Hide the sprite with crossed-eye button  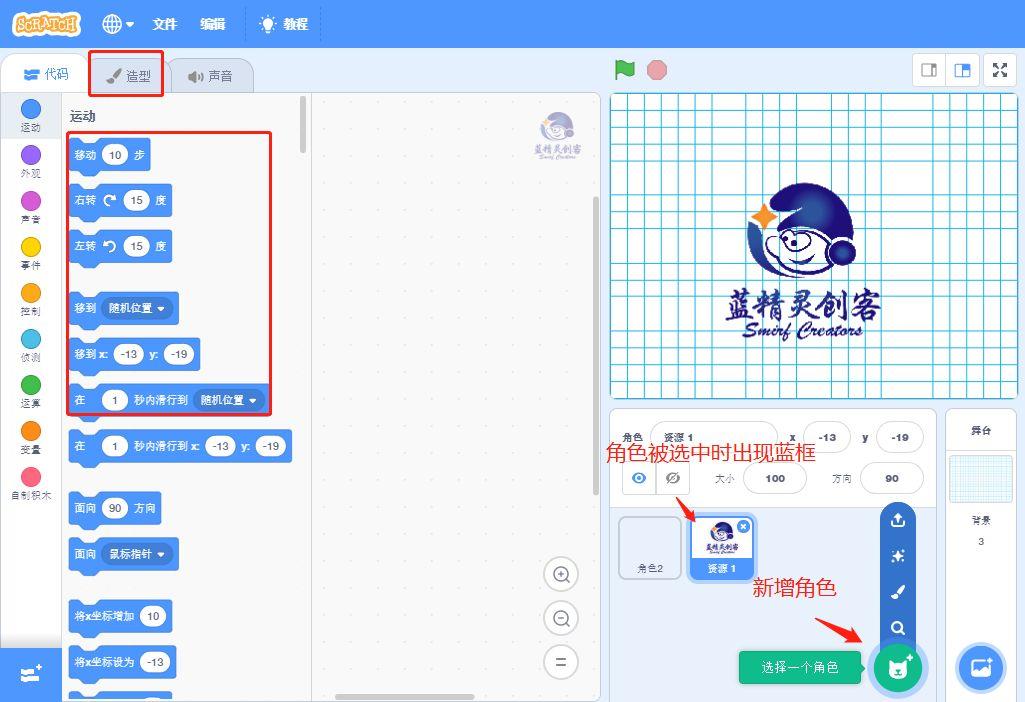(673, 478)
